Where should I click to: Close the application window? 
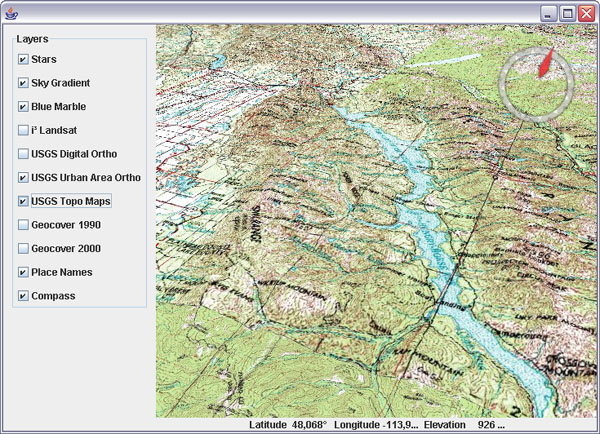[x=585, y=13]
